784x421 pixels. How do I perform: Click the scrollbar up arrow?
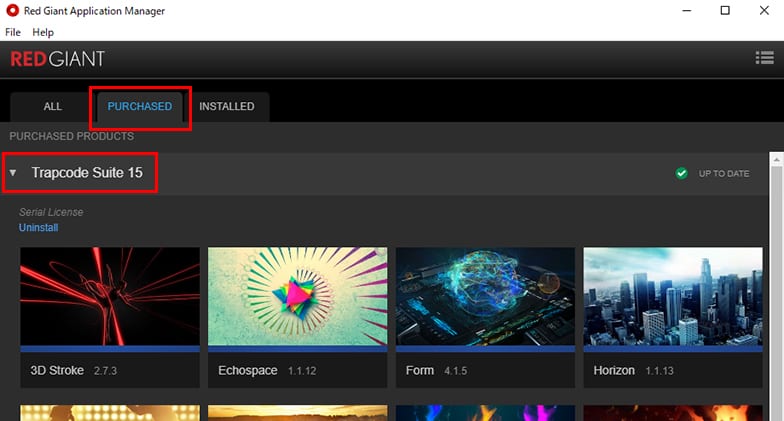(776, 160)
